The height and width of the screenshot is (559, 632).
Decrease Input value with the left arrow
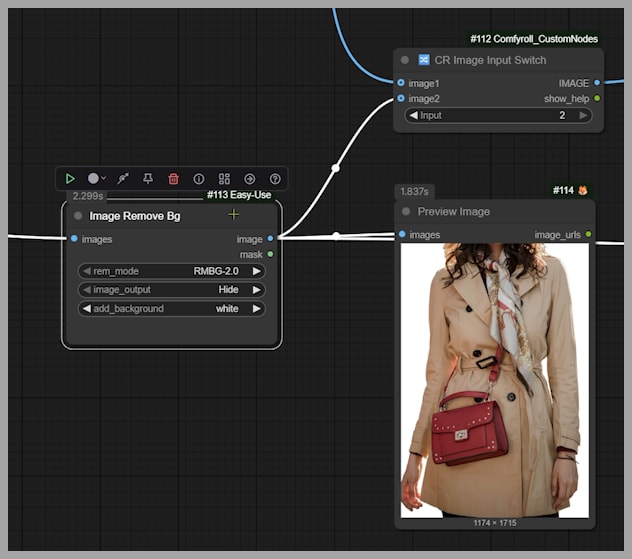pos(413,116)
